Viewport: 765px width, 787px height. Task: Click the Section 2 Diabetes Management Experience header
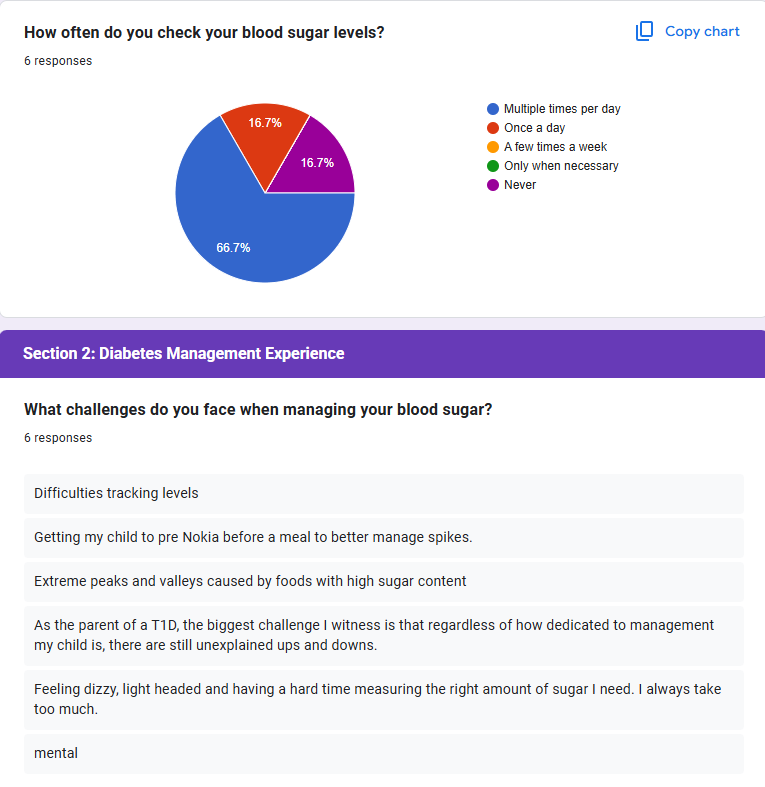point(183,354)
